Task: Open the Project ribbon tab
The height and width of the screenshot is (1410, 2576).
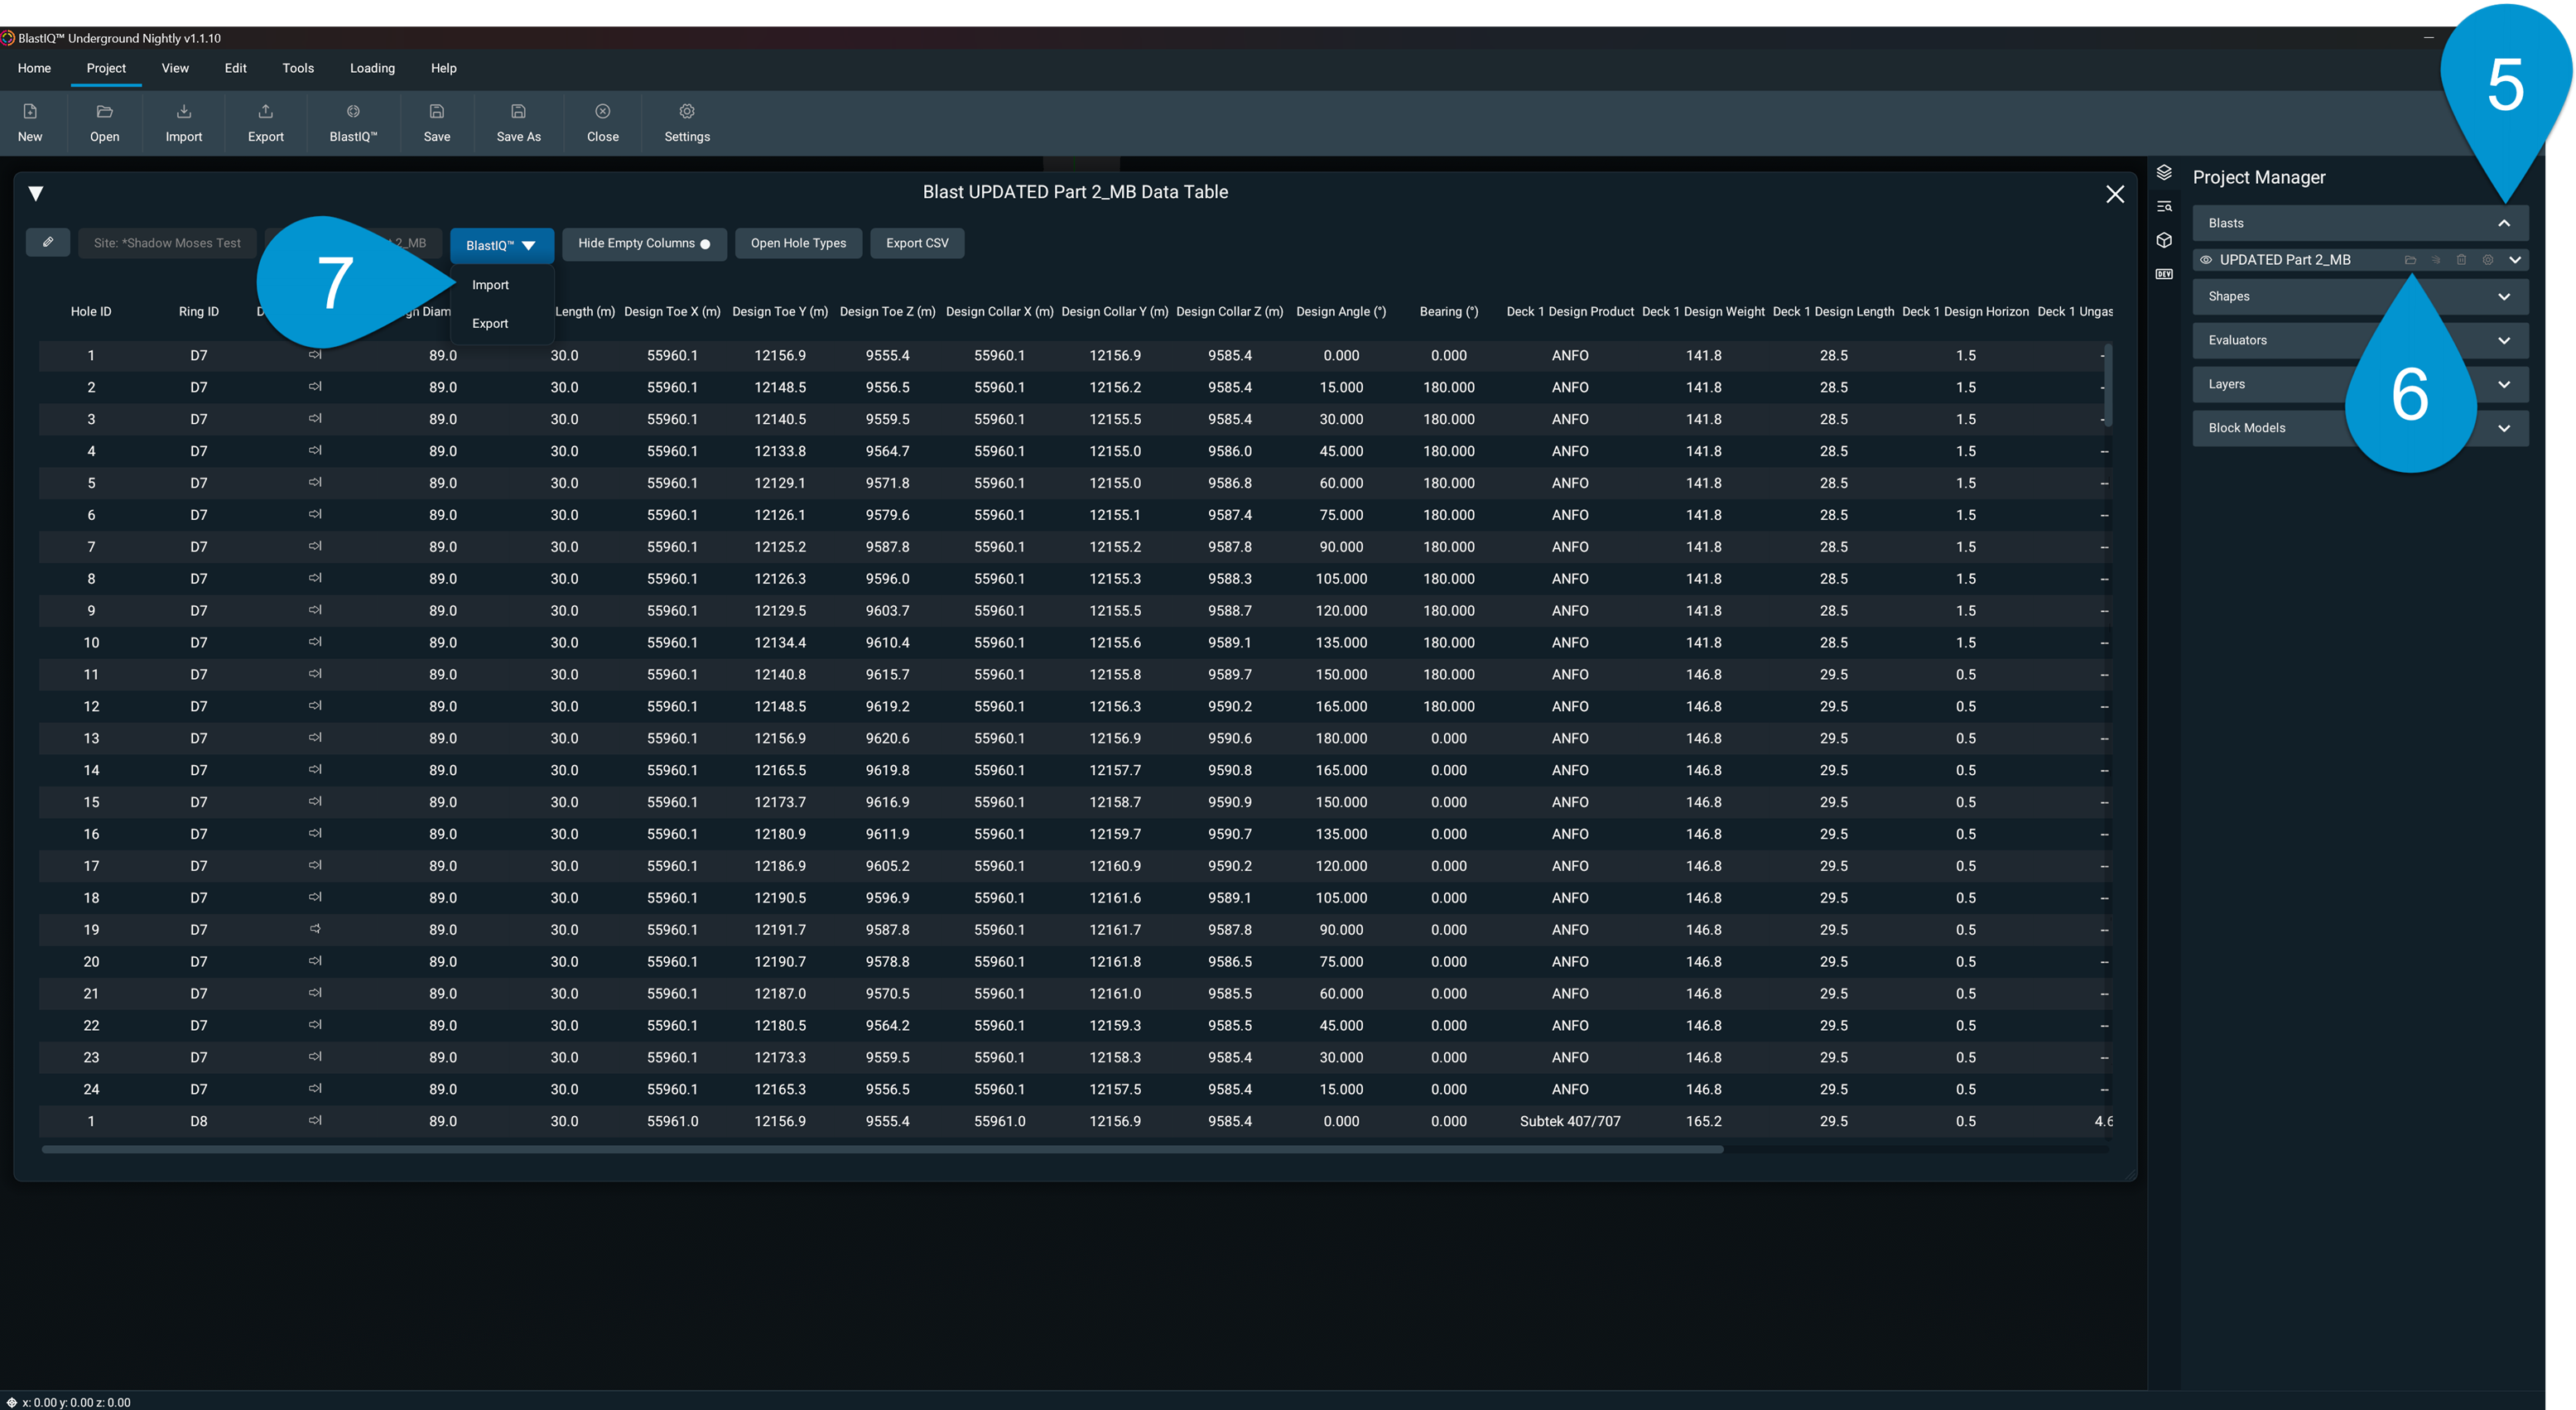Action: point(106,68)
